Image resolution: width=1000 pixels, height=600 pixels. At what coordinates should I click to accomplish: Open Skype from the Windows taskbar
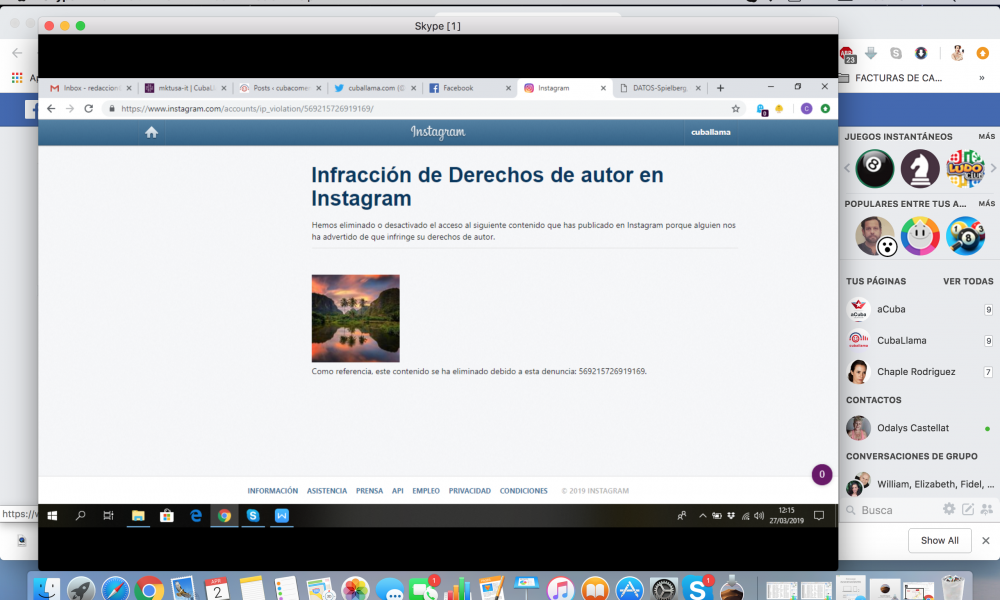click(x=253, y=516)
